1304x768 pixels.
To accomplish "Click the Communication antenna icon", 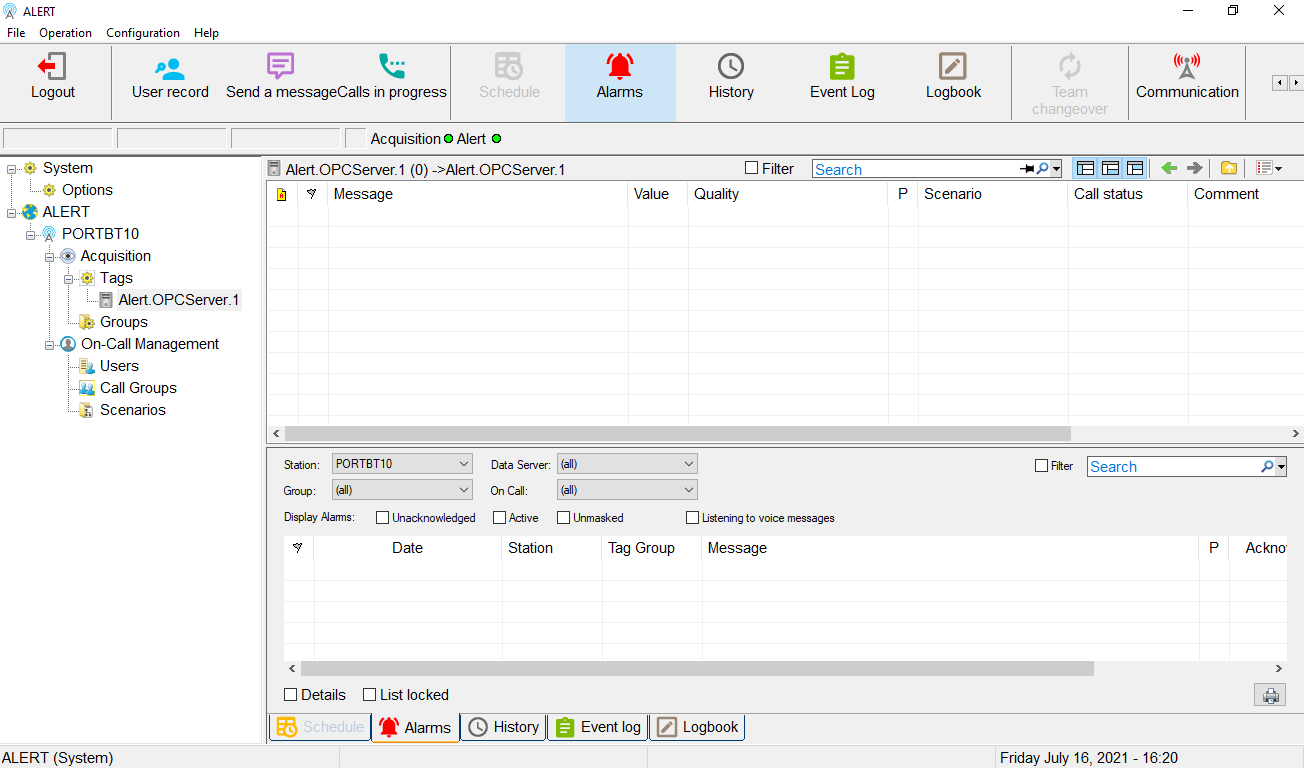I will 1187,68.
